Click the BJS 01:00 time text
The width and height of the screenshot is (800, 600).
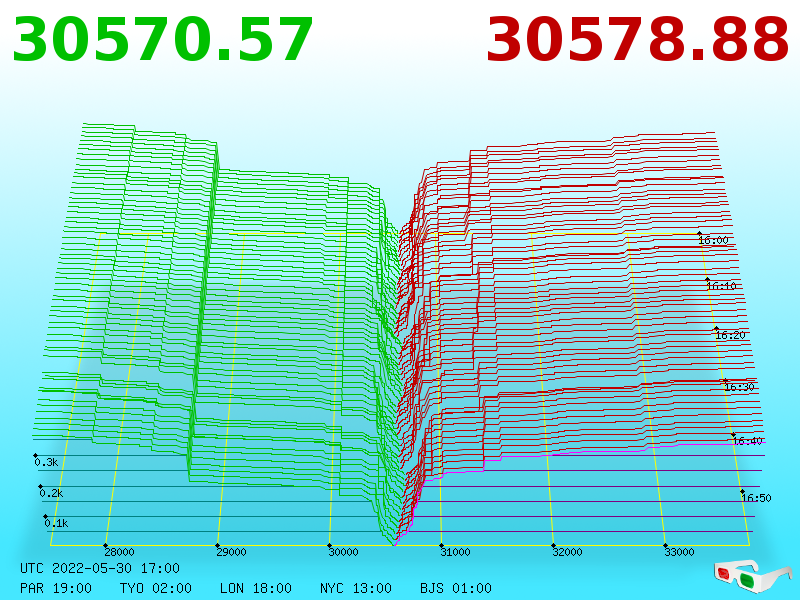pos(456,588)
